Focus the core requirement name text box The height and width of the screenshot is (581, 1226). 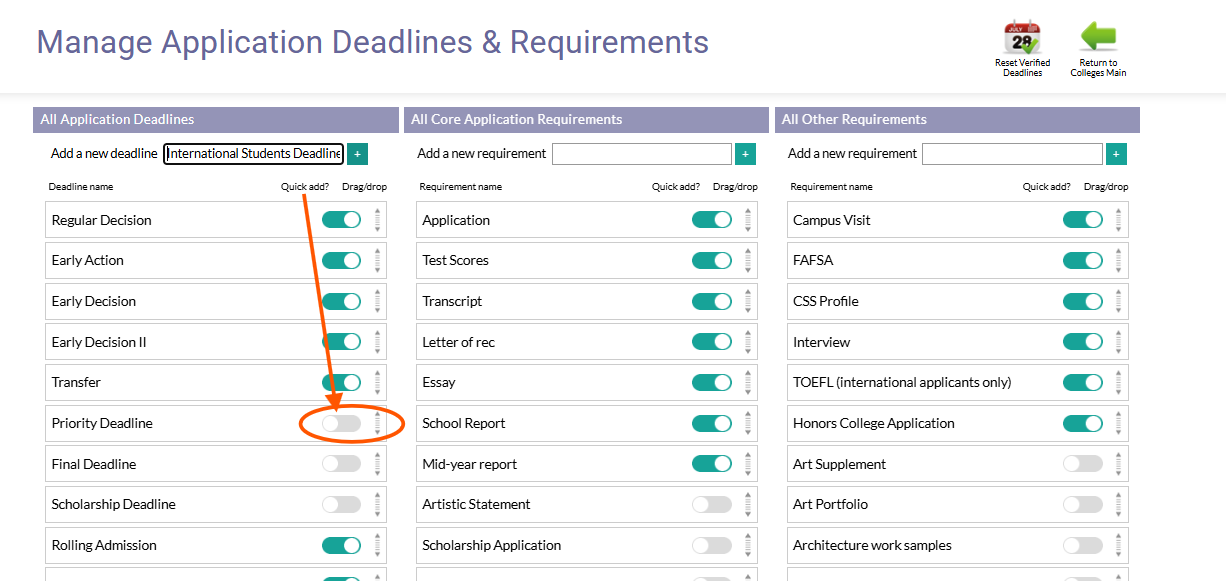[x=642, y=154]
